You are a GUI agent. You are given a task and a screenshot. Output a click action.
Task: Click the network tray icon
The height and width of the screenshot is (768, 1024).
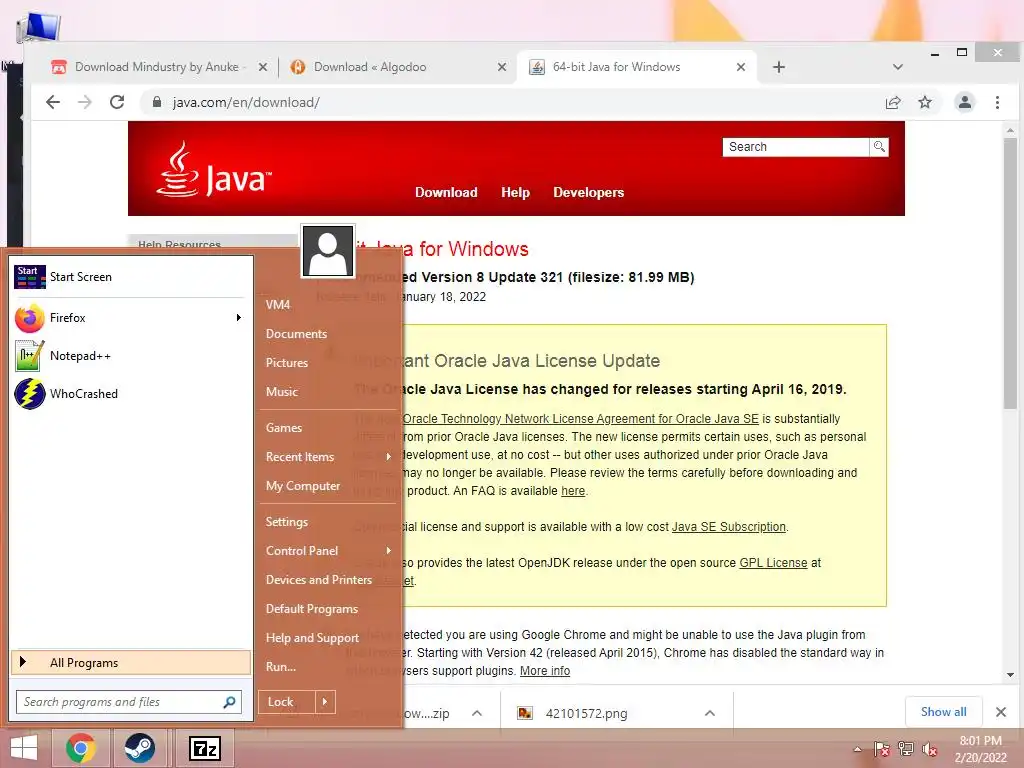point(906,749)
